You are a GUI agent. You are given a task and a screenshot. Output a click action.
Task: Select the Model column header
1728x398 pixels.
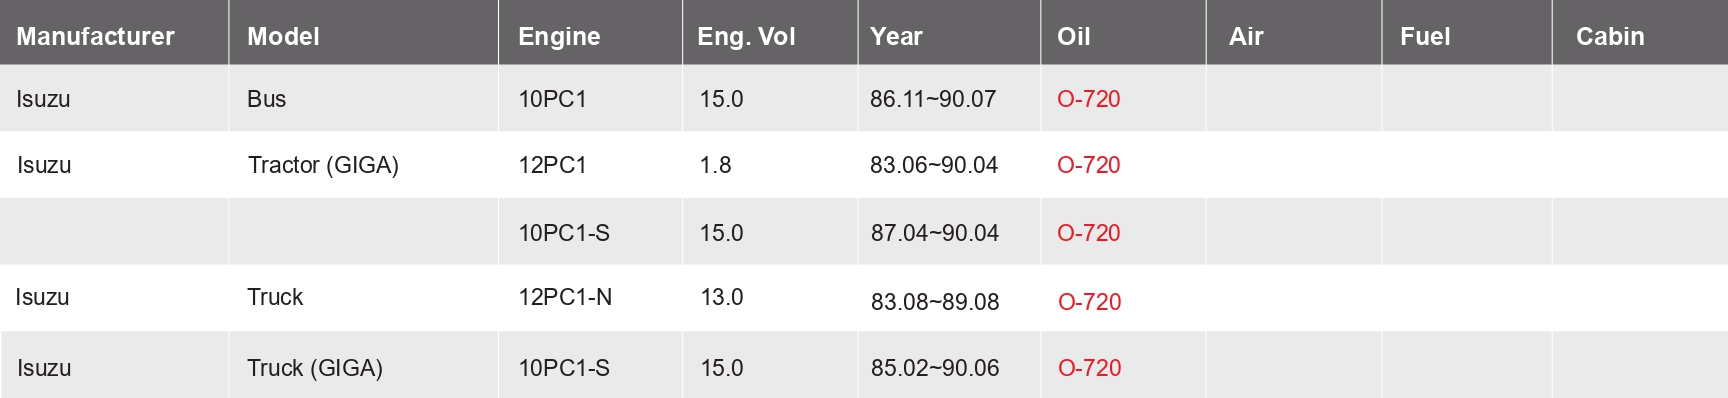(x=283, y=37)
